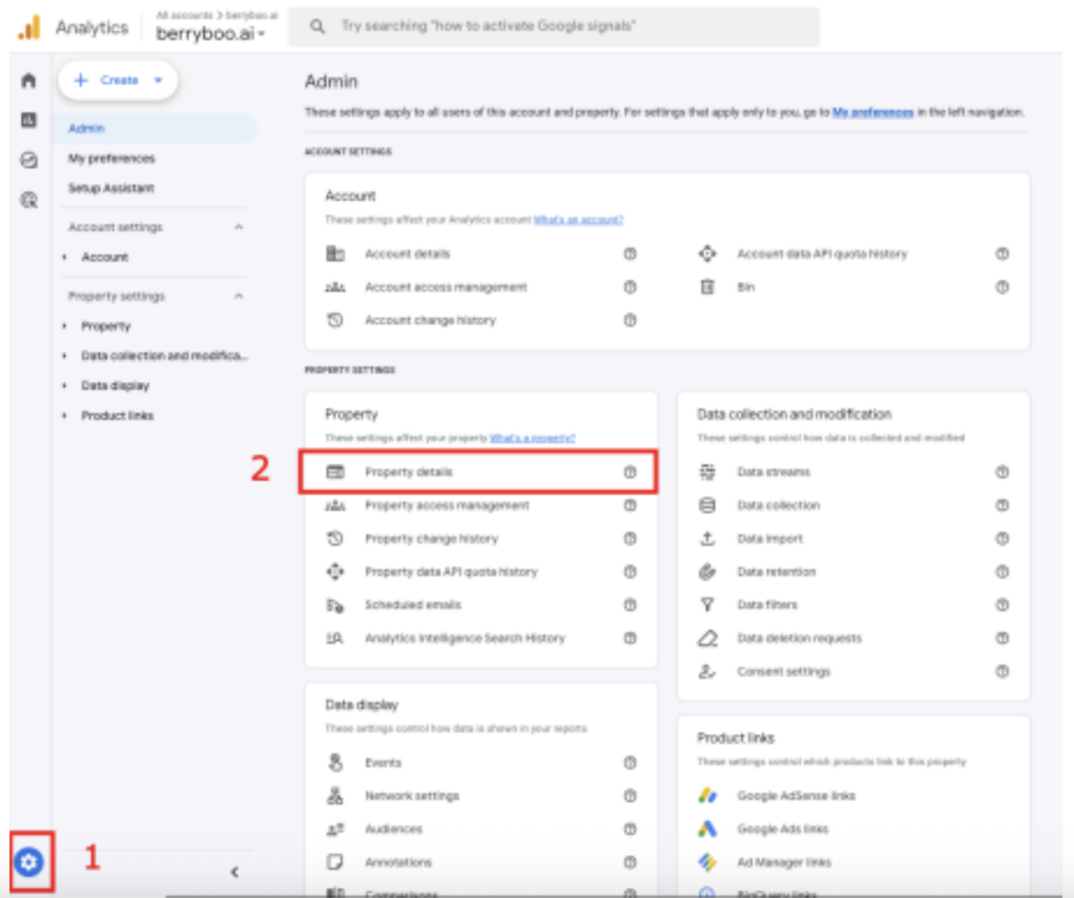Select My preferences in the sidebar
This screenshot has width=1074, height=898.
coord(111,158)
